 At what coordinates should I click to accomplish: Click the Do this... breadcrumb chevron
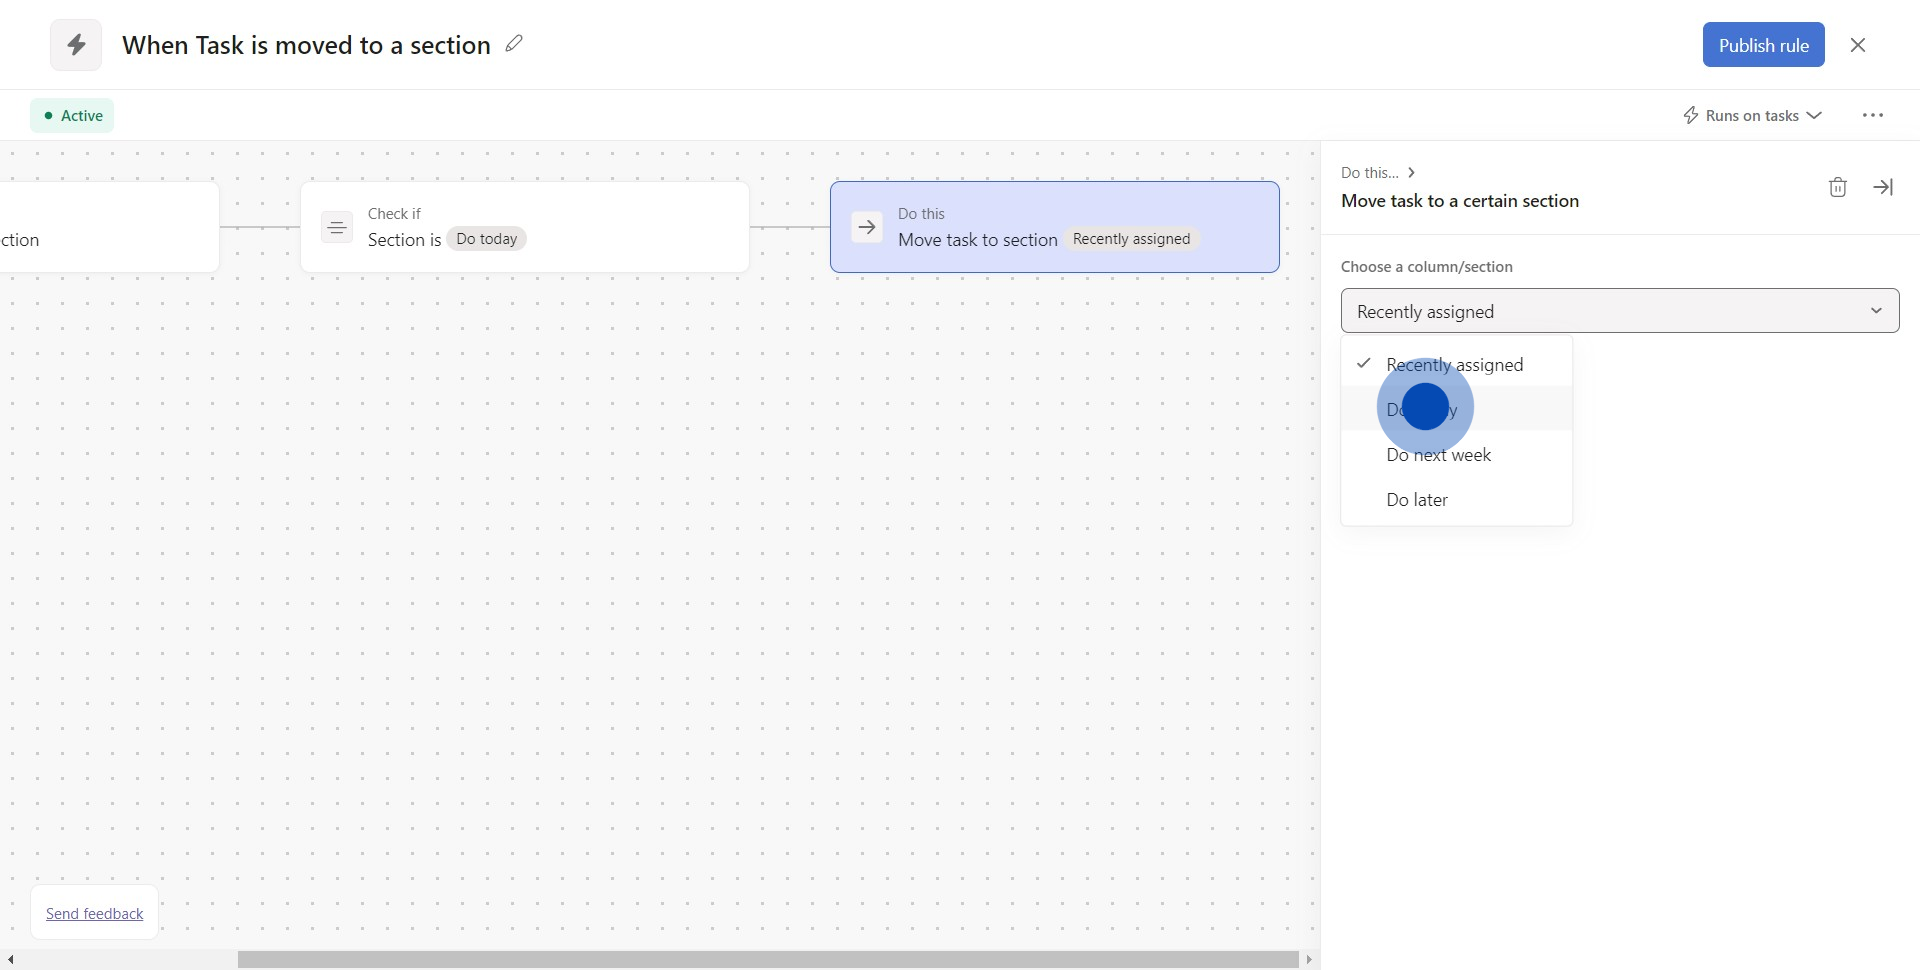(x=1411, y=173)
